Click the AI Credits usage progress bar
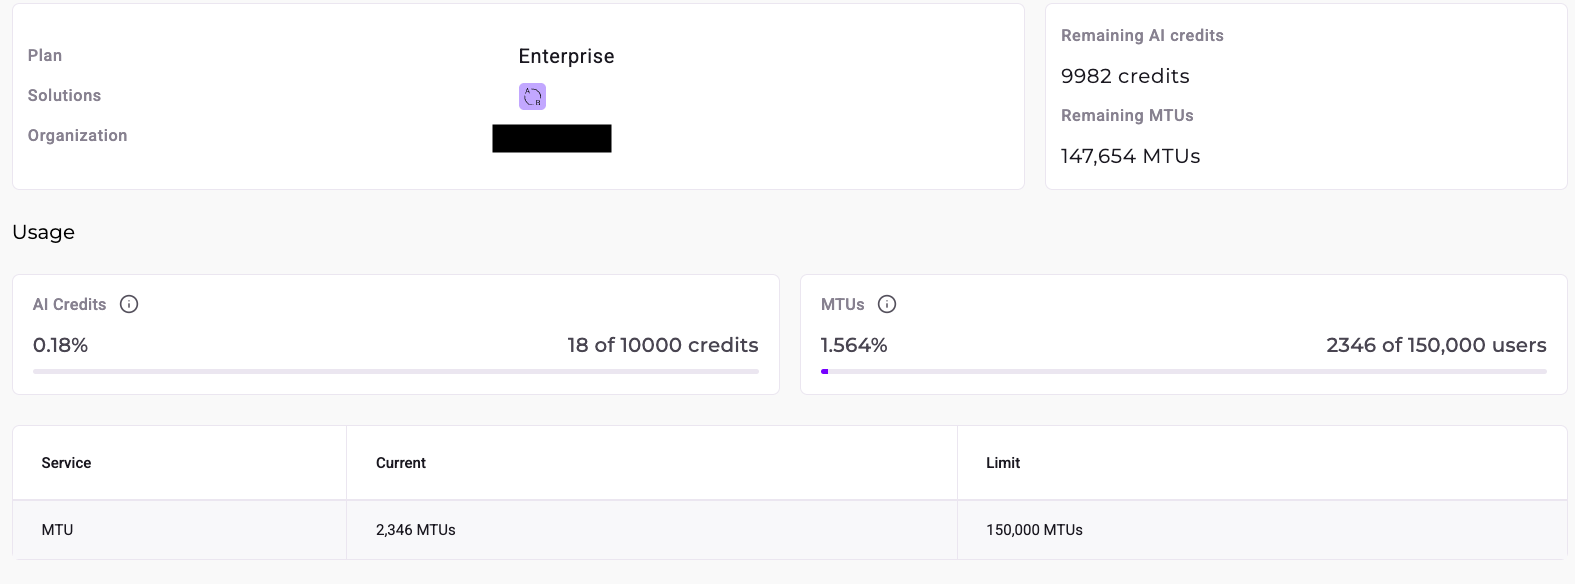Screen dimensions: 1575x584 tap(395, 371)
